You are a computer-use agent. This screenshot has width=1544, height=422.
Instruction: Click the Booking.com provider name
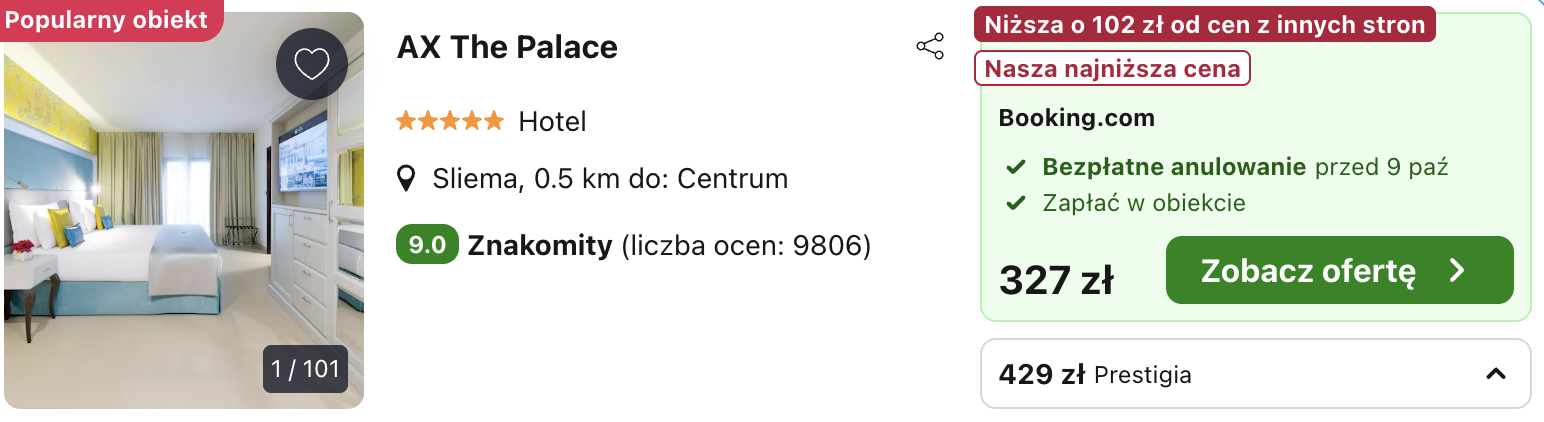1076,118
